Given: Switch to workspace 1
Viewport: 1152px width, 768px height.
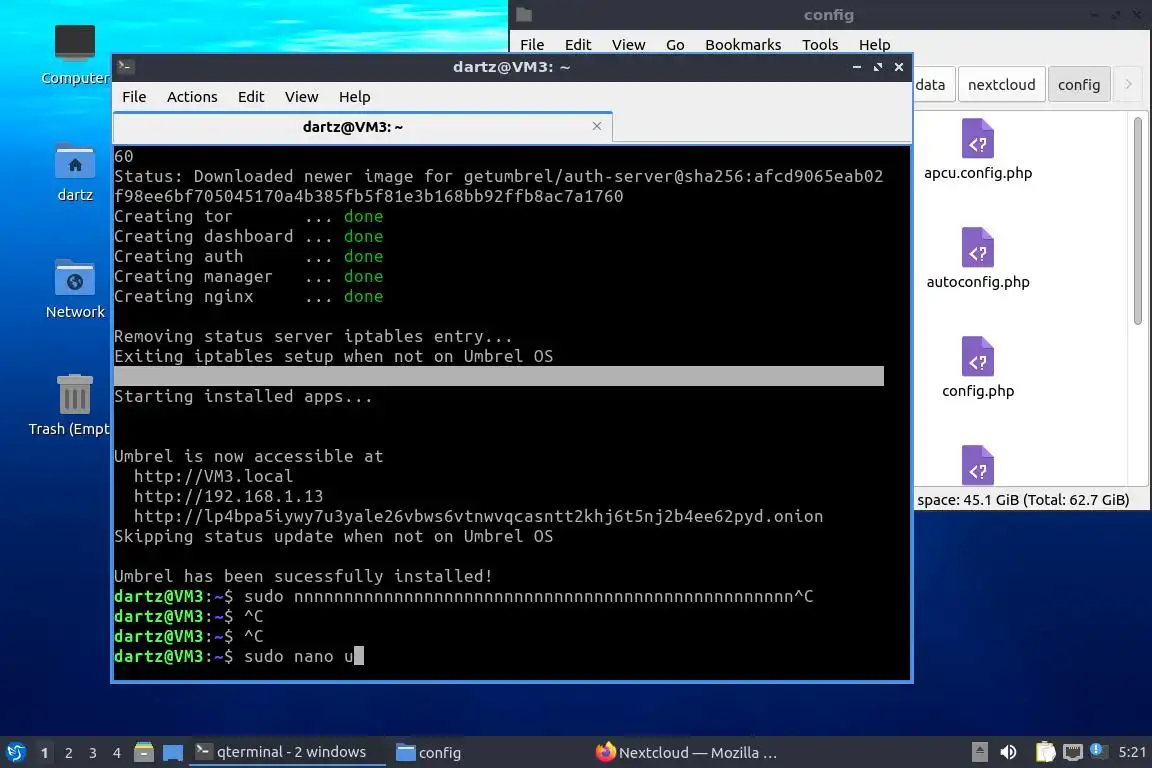Looking at the screenshot, I should 44,753.
